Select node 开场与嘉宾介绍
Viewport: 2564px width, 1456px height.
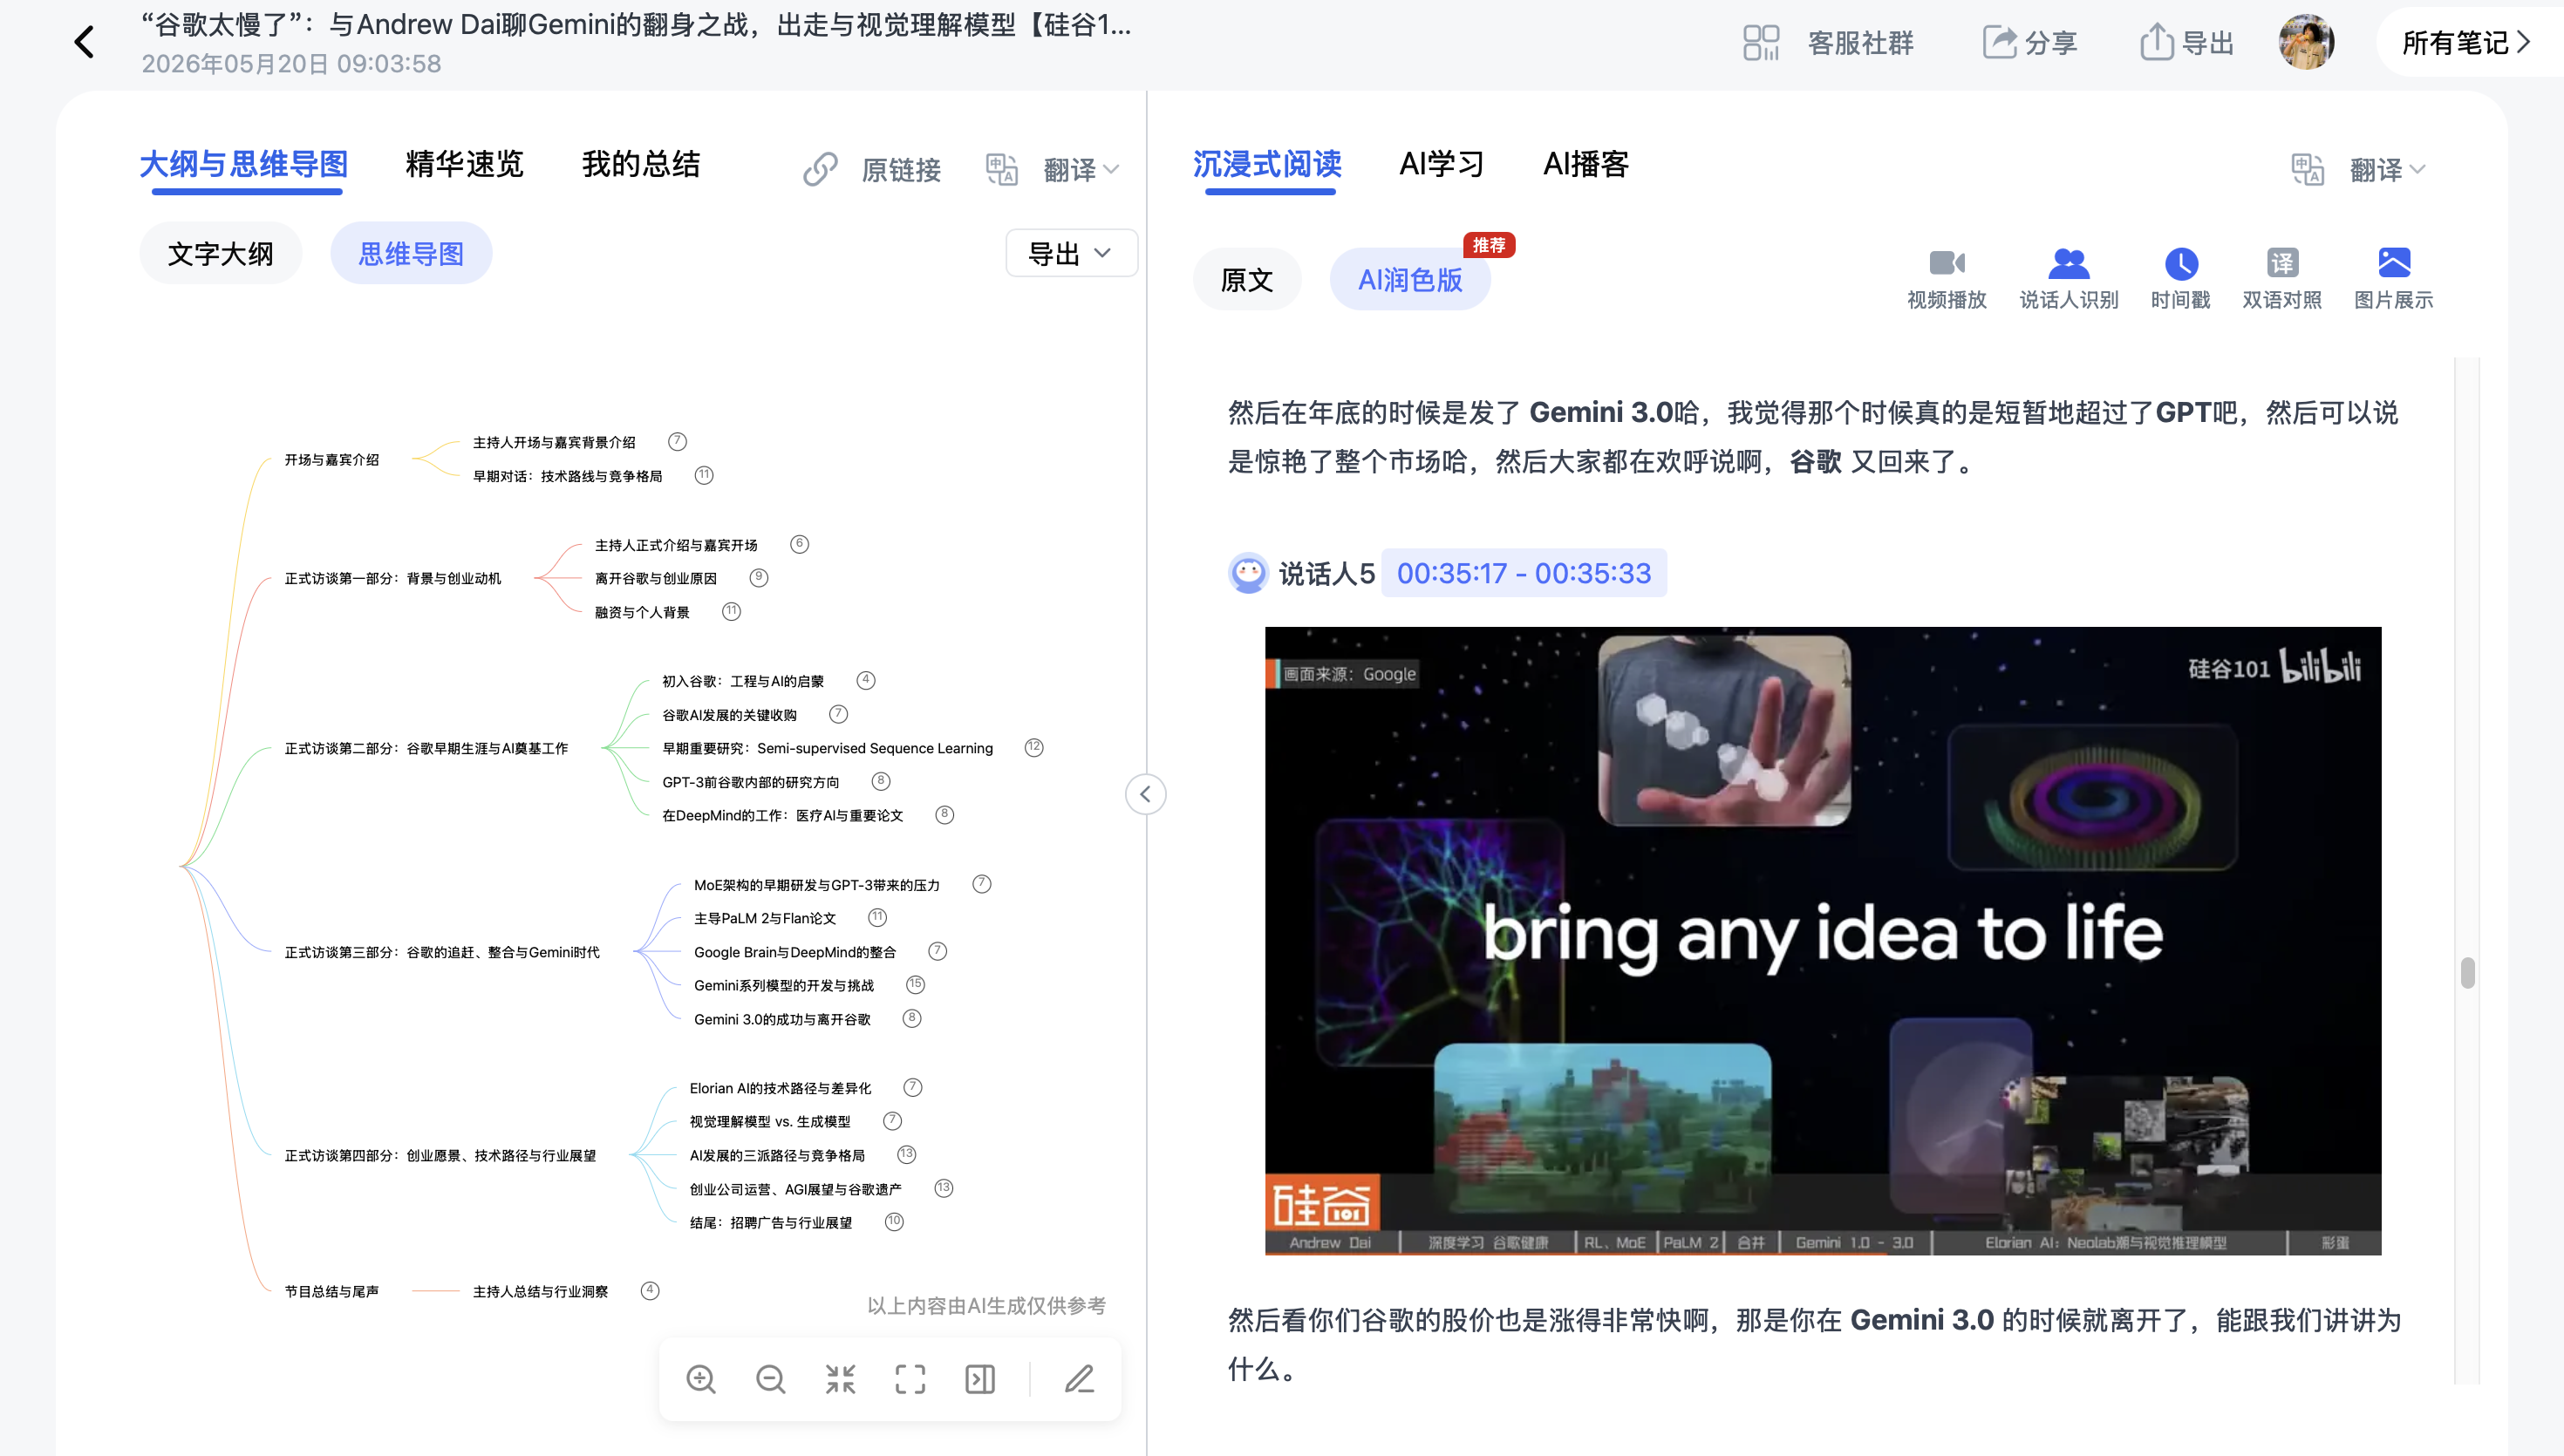(332, 459)
